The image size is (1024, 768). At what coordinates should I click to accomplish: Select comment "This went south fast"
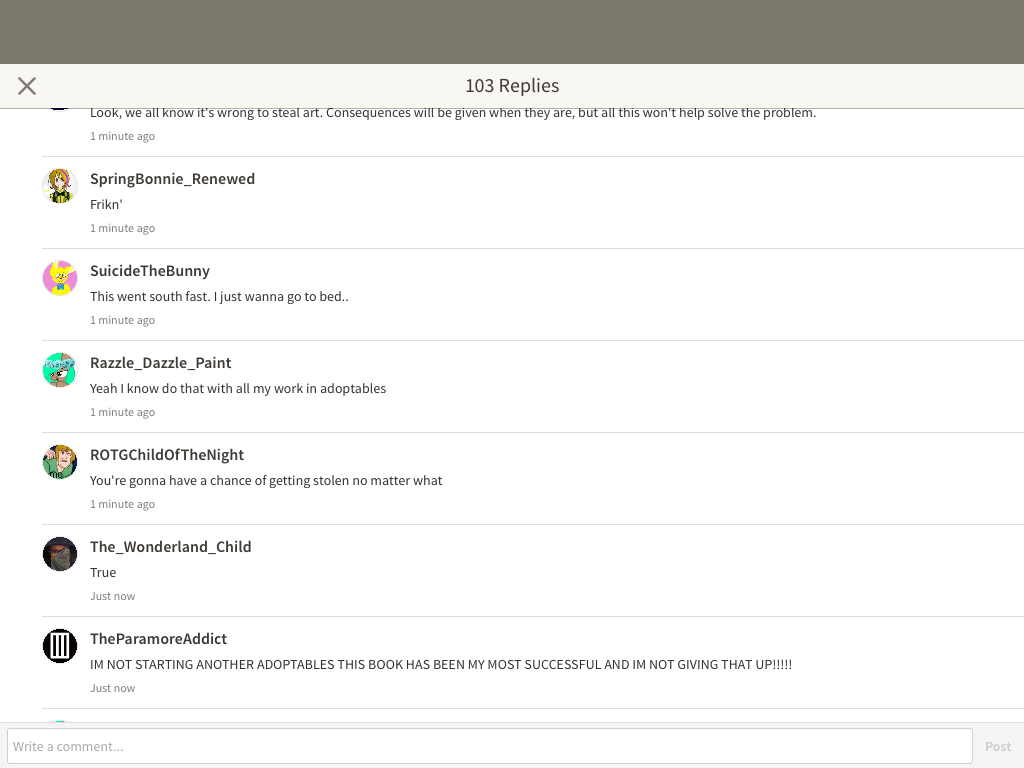click(x=219, y=296)
